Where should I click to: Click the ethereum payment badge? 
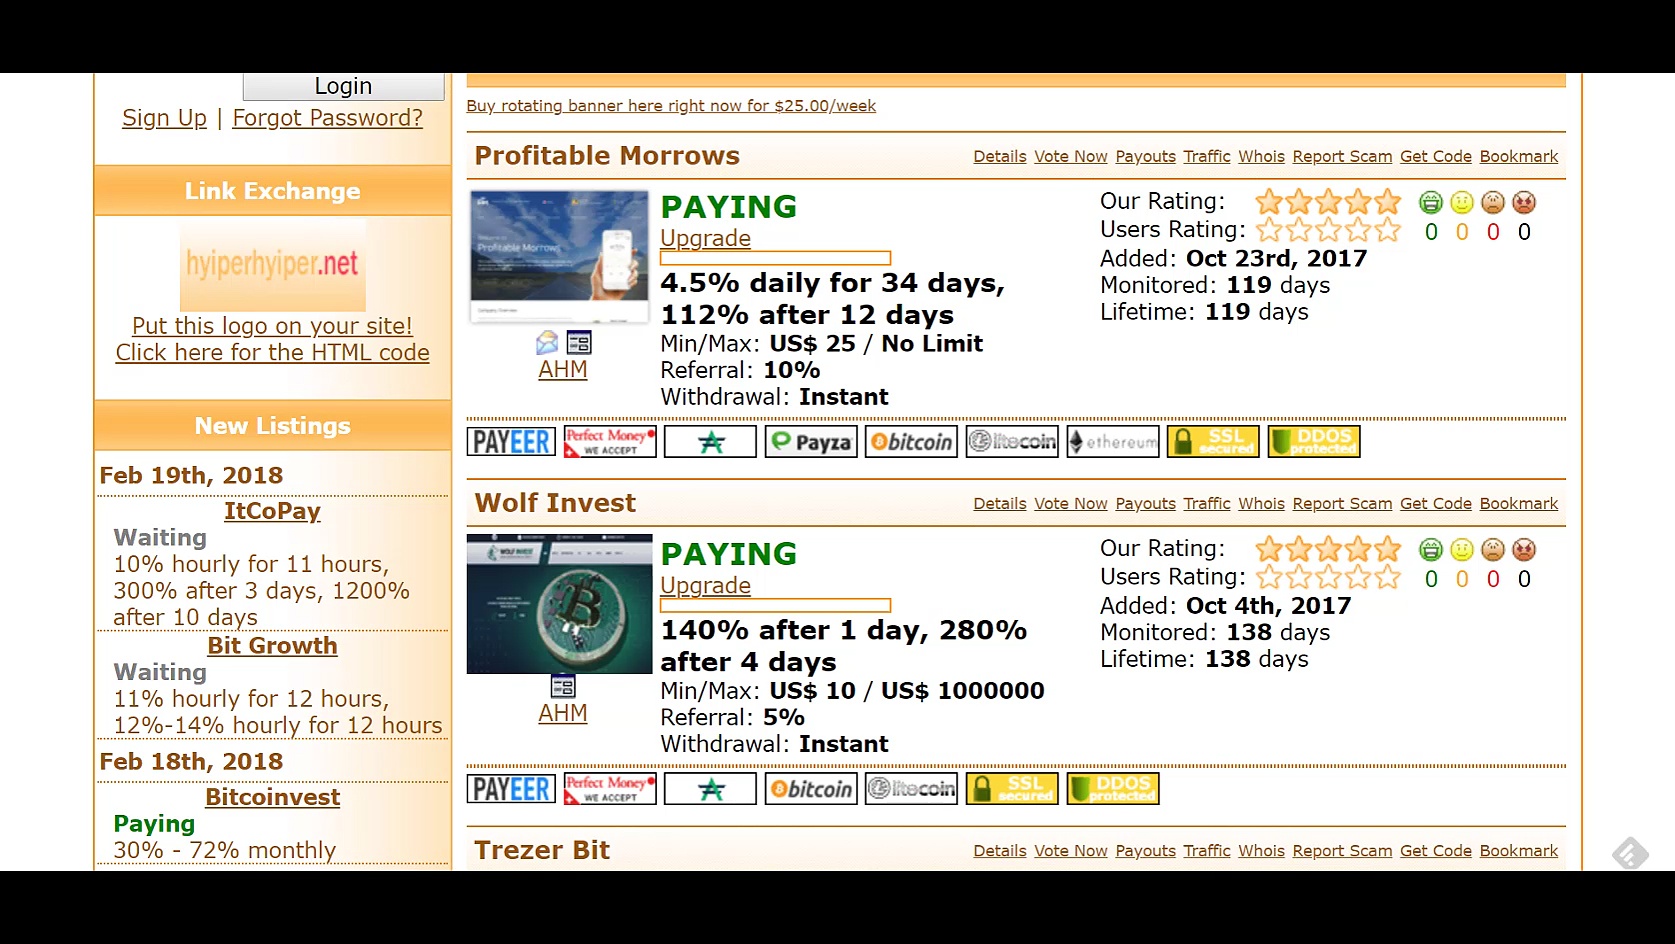pyautogui.click(x=1112, y=442)
